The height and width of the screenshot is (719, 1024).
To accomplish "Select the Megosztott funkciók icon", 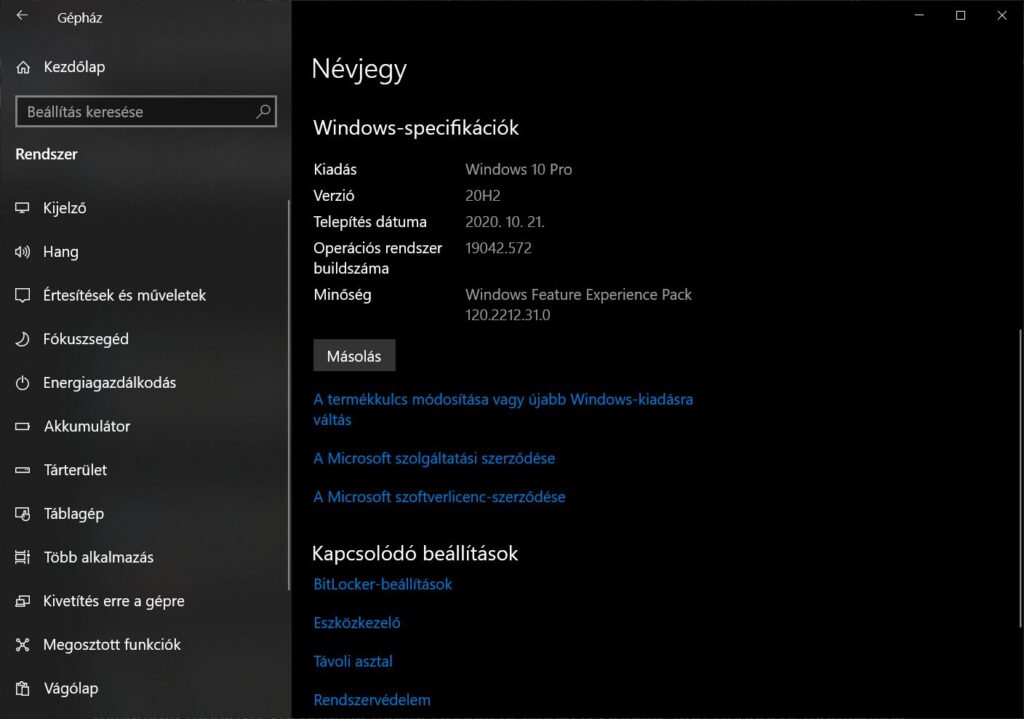I will [22, 645].
